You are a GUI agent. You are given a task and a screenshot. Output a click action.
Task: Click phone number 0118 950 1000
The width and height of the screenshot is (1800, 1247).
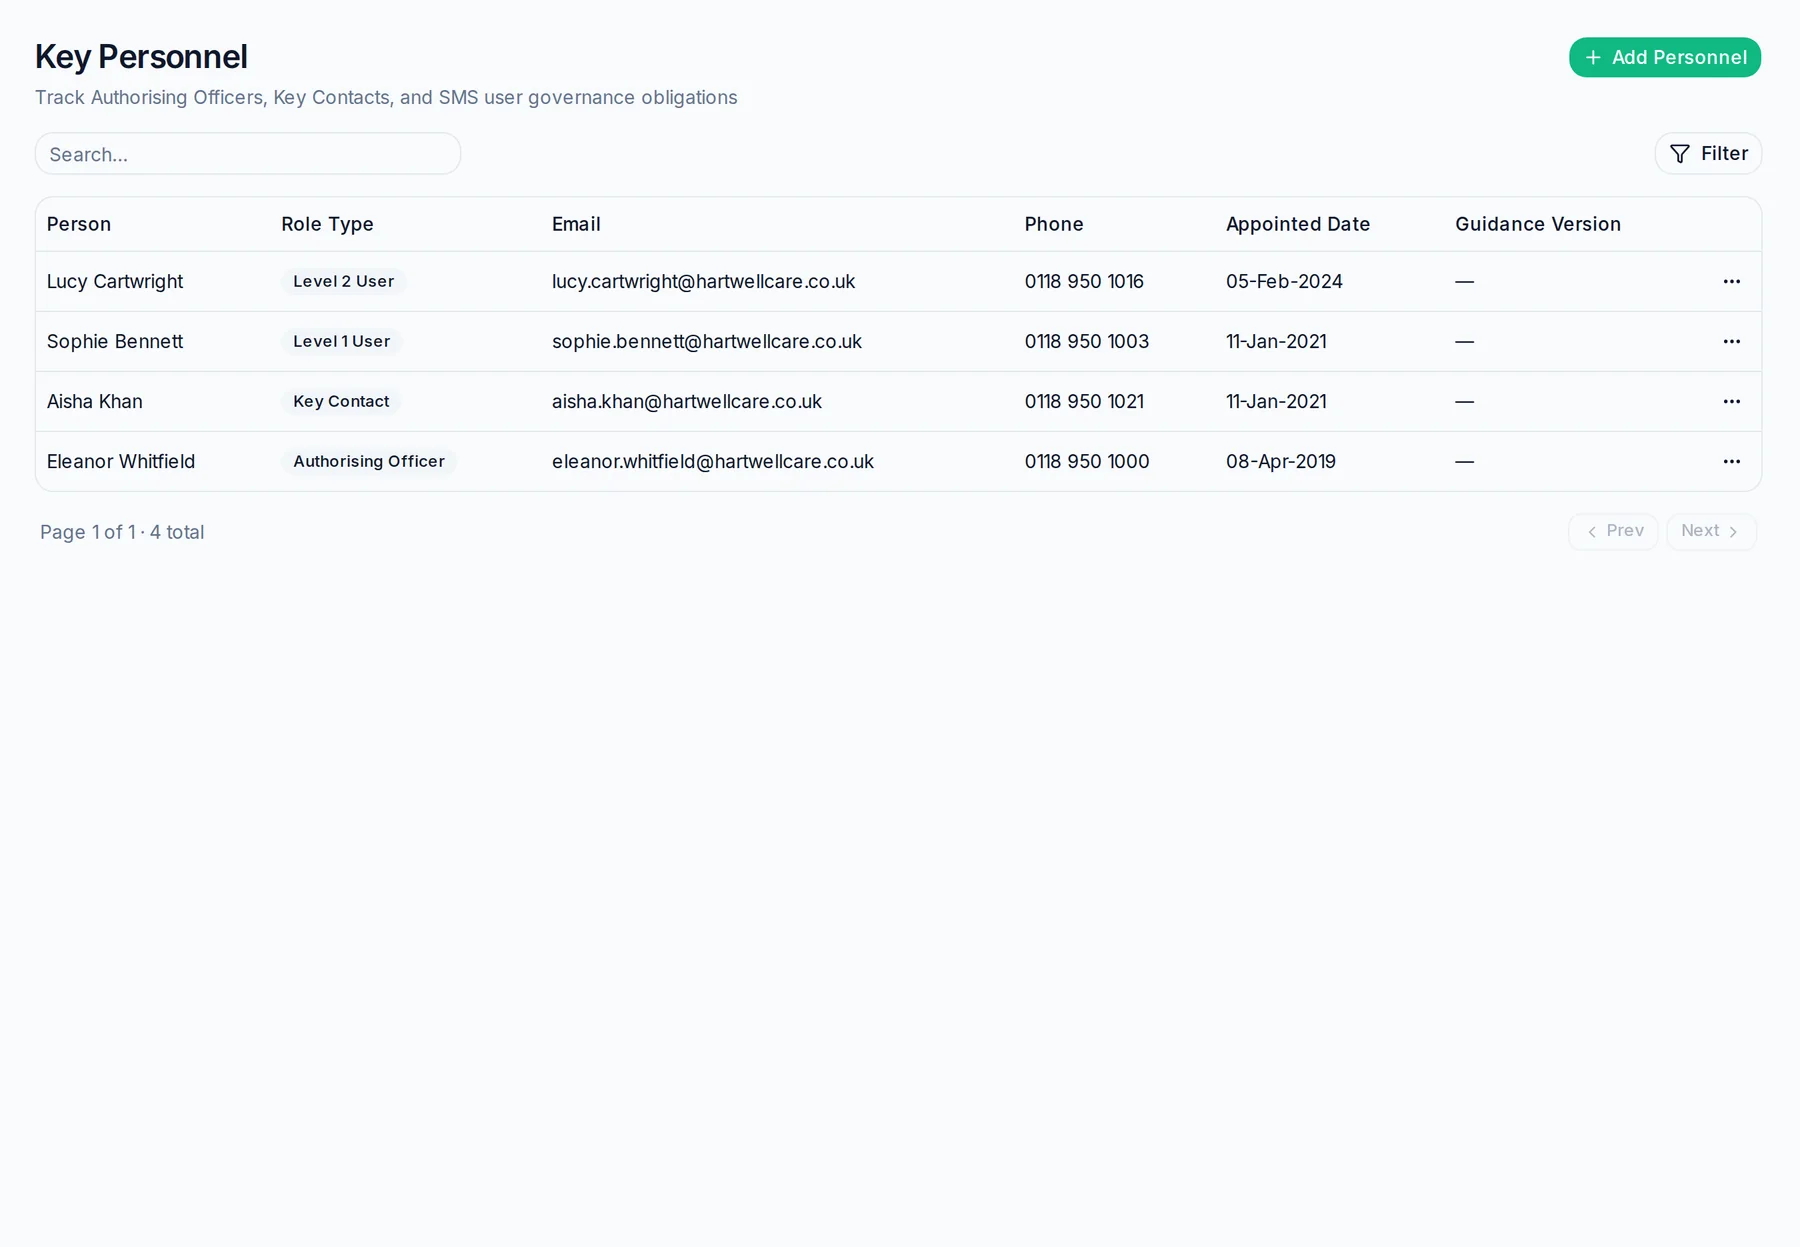(x=1087, y=462)
